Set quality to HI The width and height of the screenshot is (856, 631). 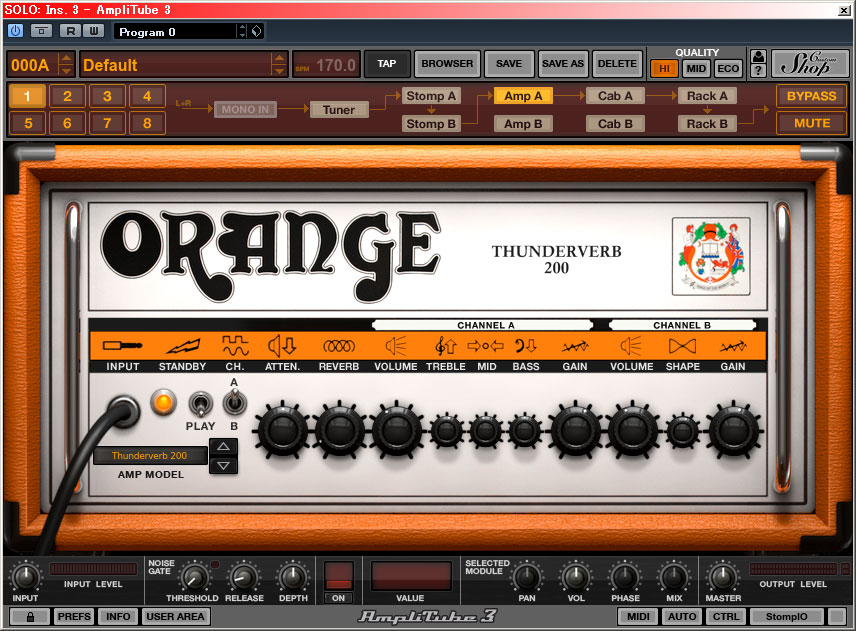[x=664, y=68]
